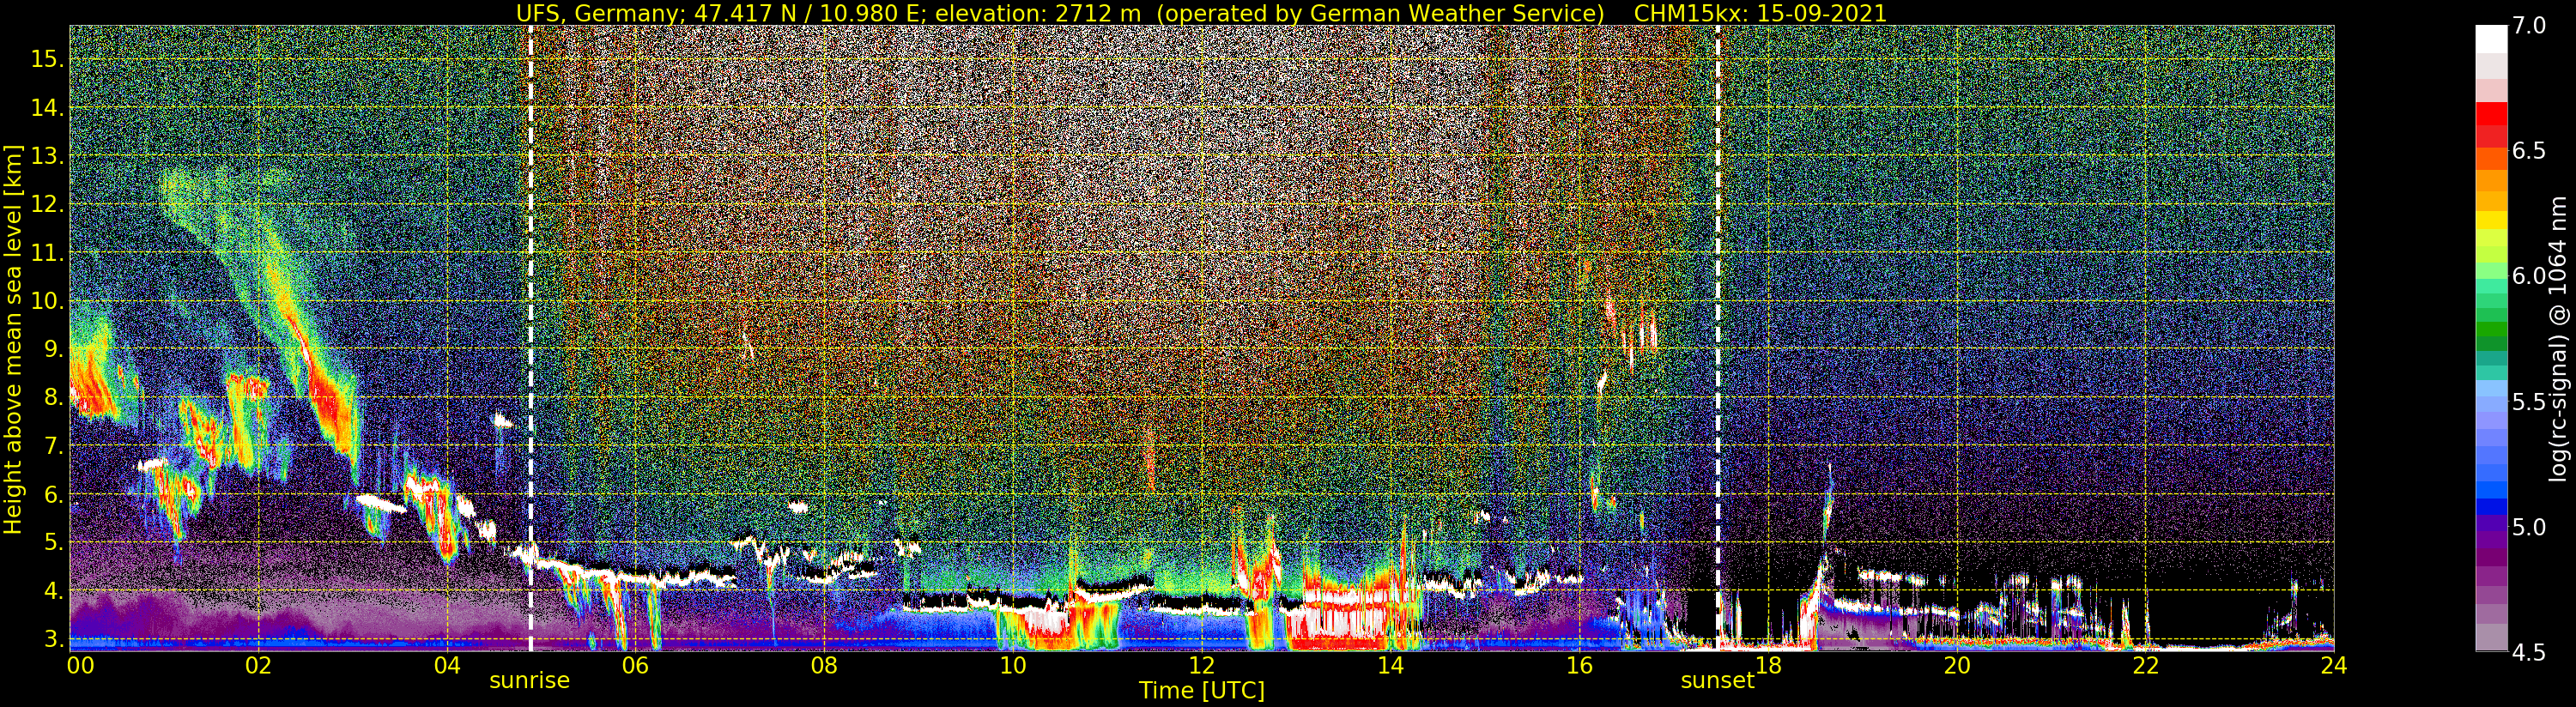Click the '7.0' colorbar tick value

pyautogui.click(x=2530, y=25)
